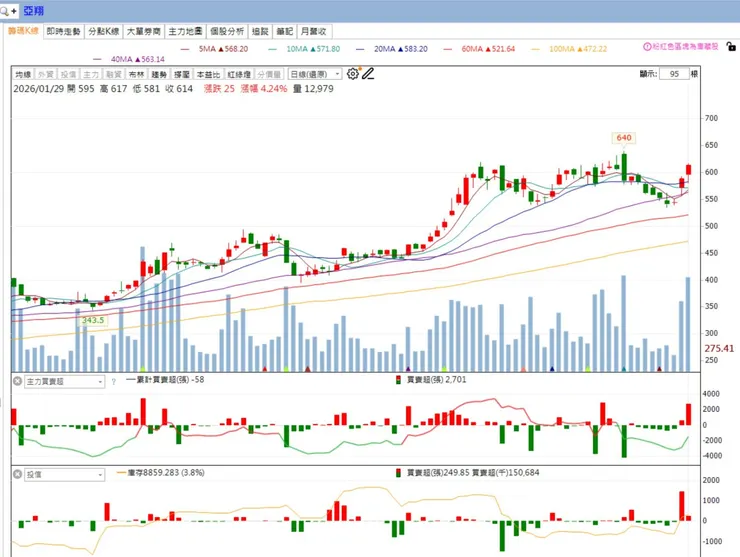Click the 20MA legend color line
This screenshot has width=740, height=557.
tap(361, 49)
